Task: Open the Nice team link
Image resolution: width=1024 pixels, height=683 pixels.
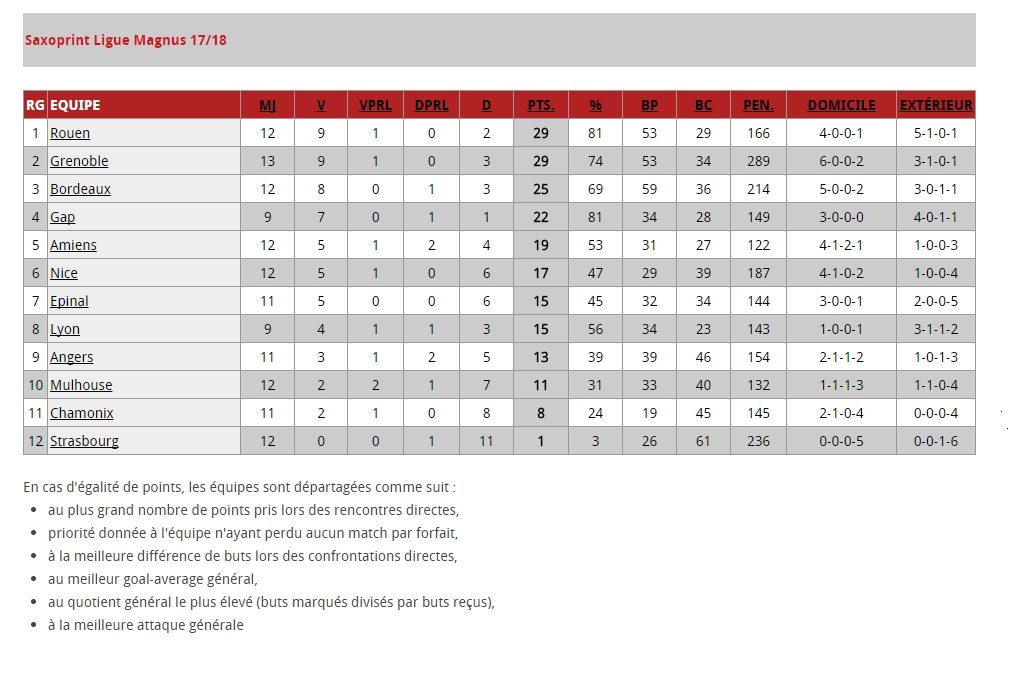Action: pos(64,273)
